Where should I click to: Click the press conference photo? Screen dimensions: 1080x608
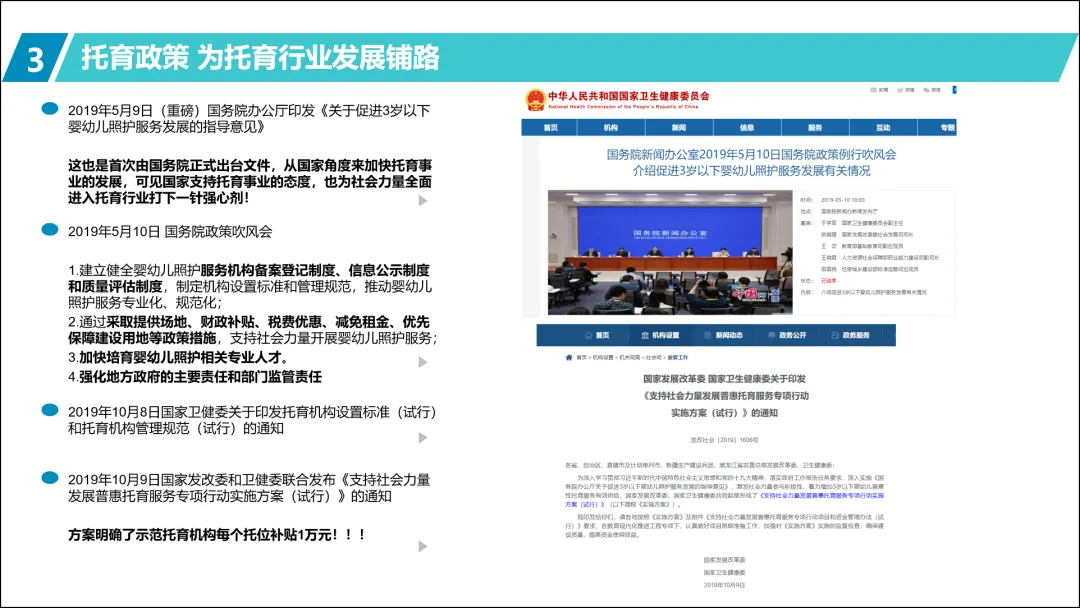click(x=670, y=253)
